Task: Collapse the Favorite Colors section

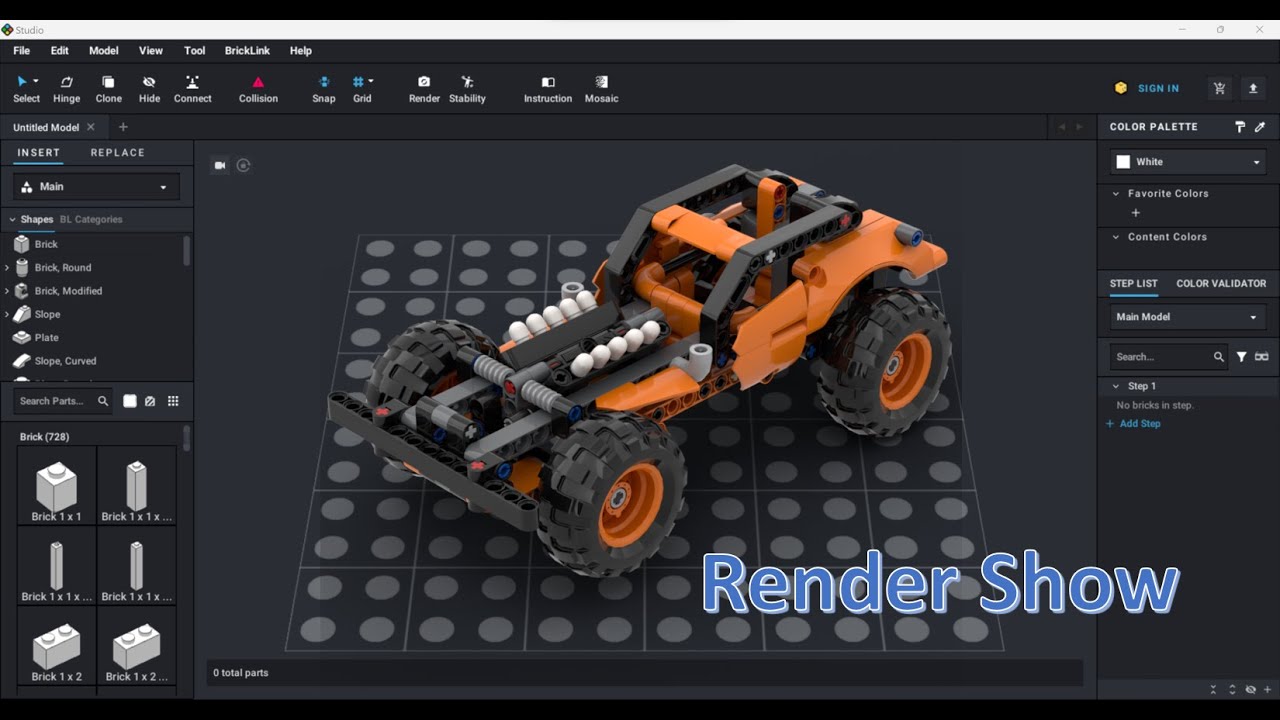Action: [x=1116, y=194]
